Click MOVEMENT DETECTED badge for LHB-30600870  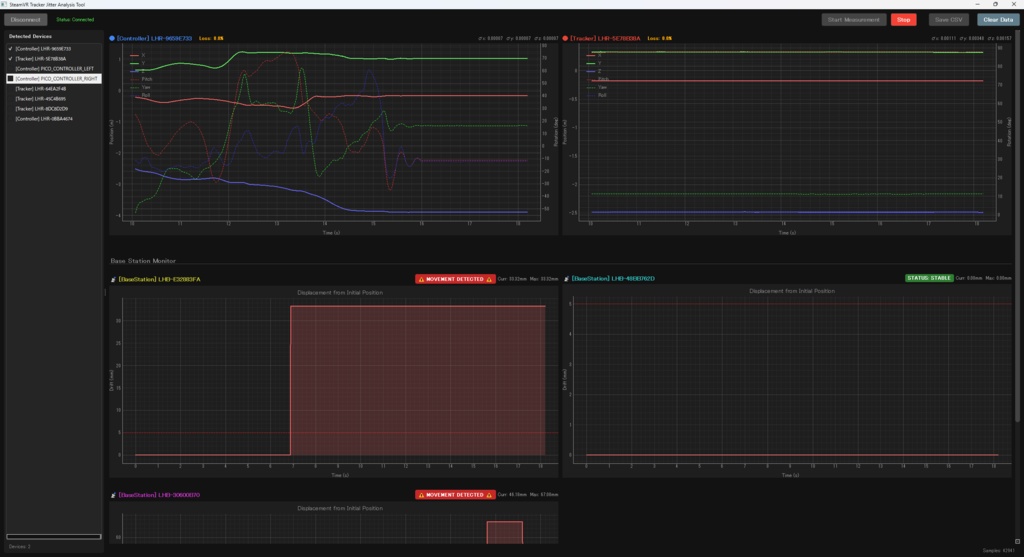pyautogui.click(x=455, y=495)
